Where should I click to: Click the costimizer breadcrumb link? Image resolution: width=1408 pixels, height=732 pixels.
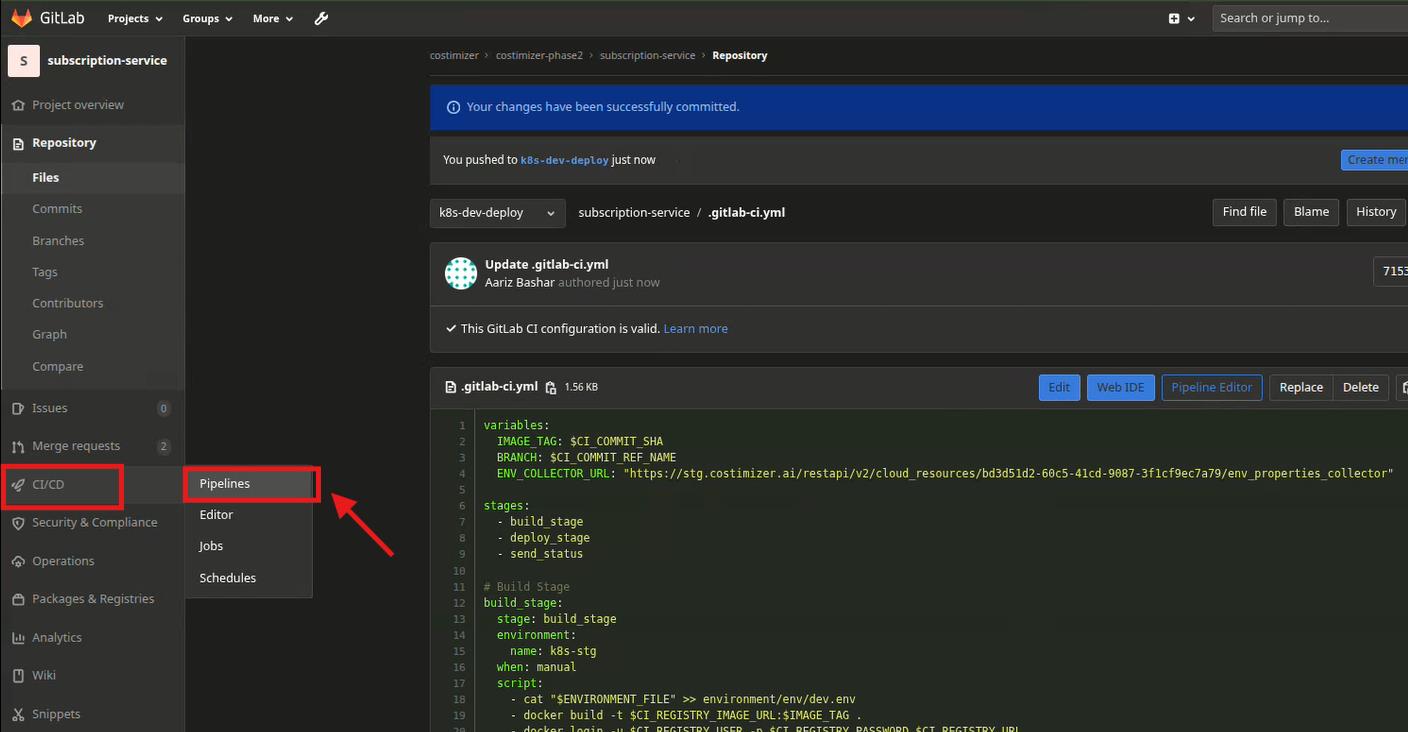tap(454, 56)
